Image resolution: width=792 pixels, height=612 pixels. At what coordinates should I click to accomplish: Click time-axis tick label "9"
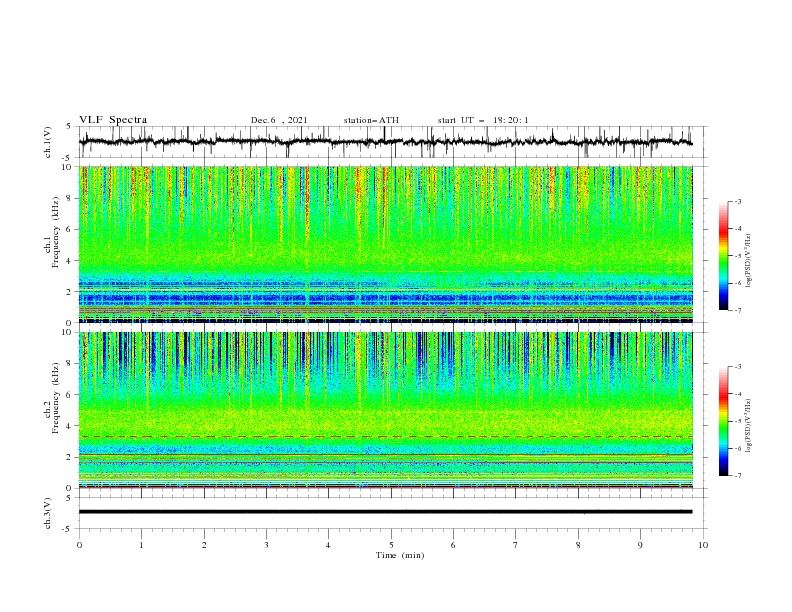pyautogui.click(x=640, y=545)
